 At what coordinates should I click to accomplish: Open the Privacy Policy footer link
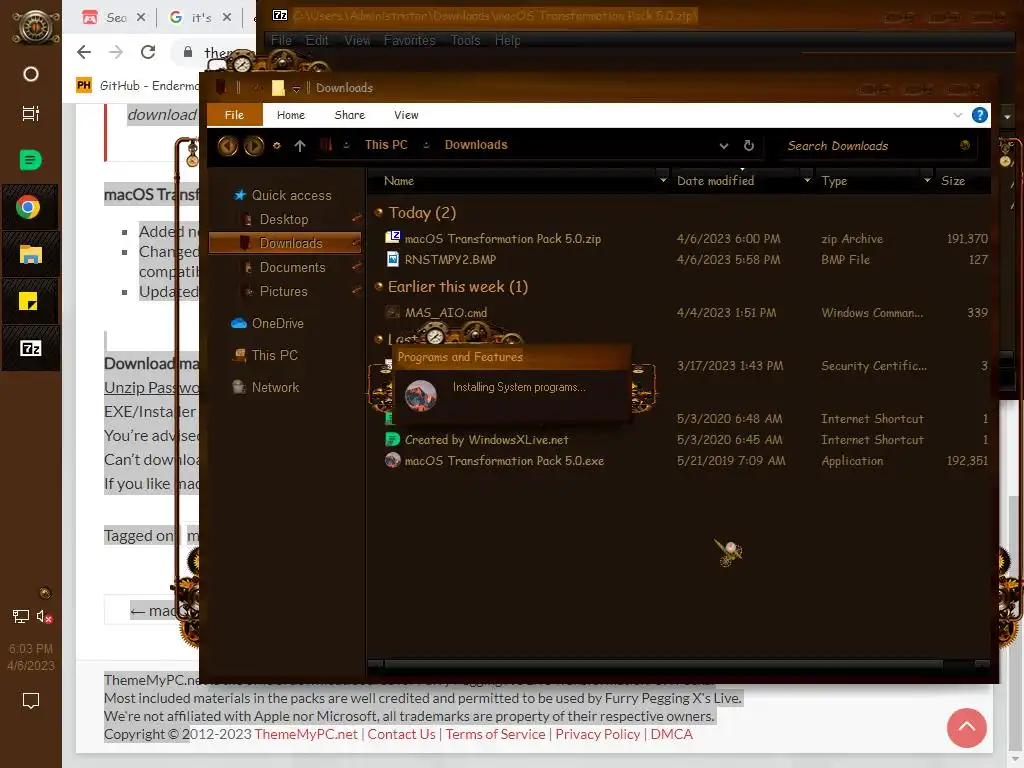[598, 734]
